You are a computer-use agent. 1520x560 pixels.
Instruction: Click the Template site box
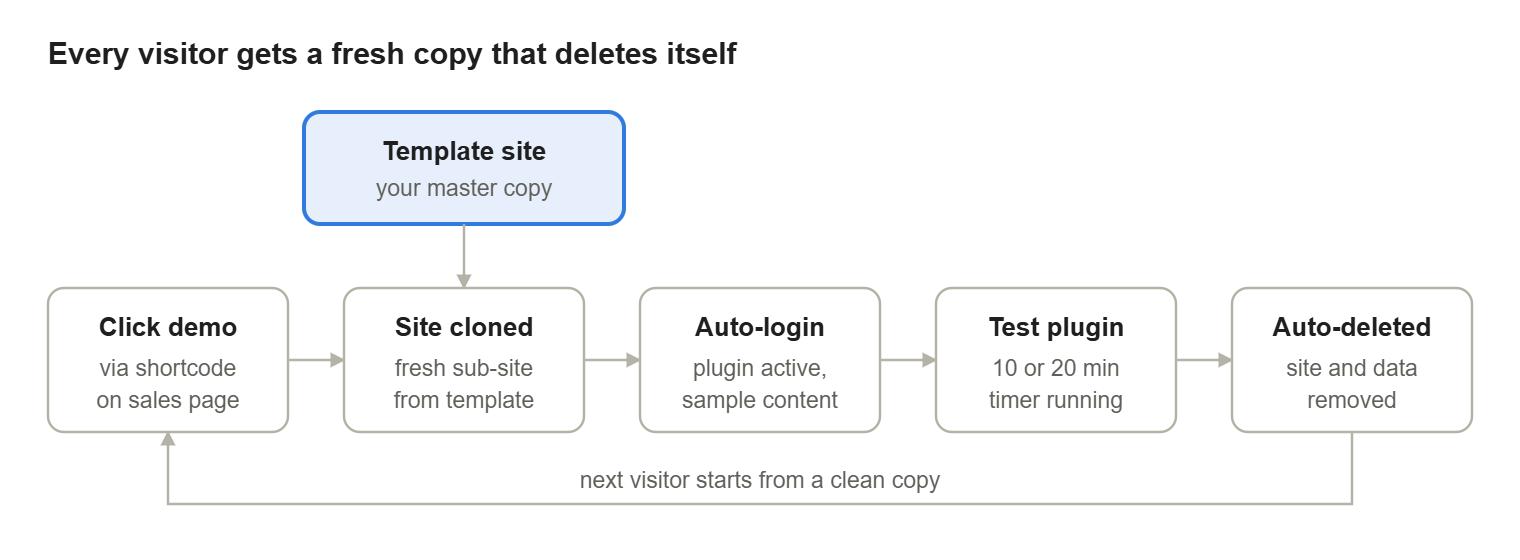[464, 168]
